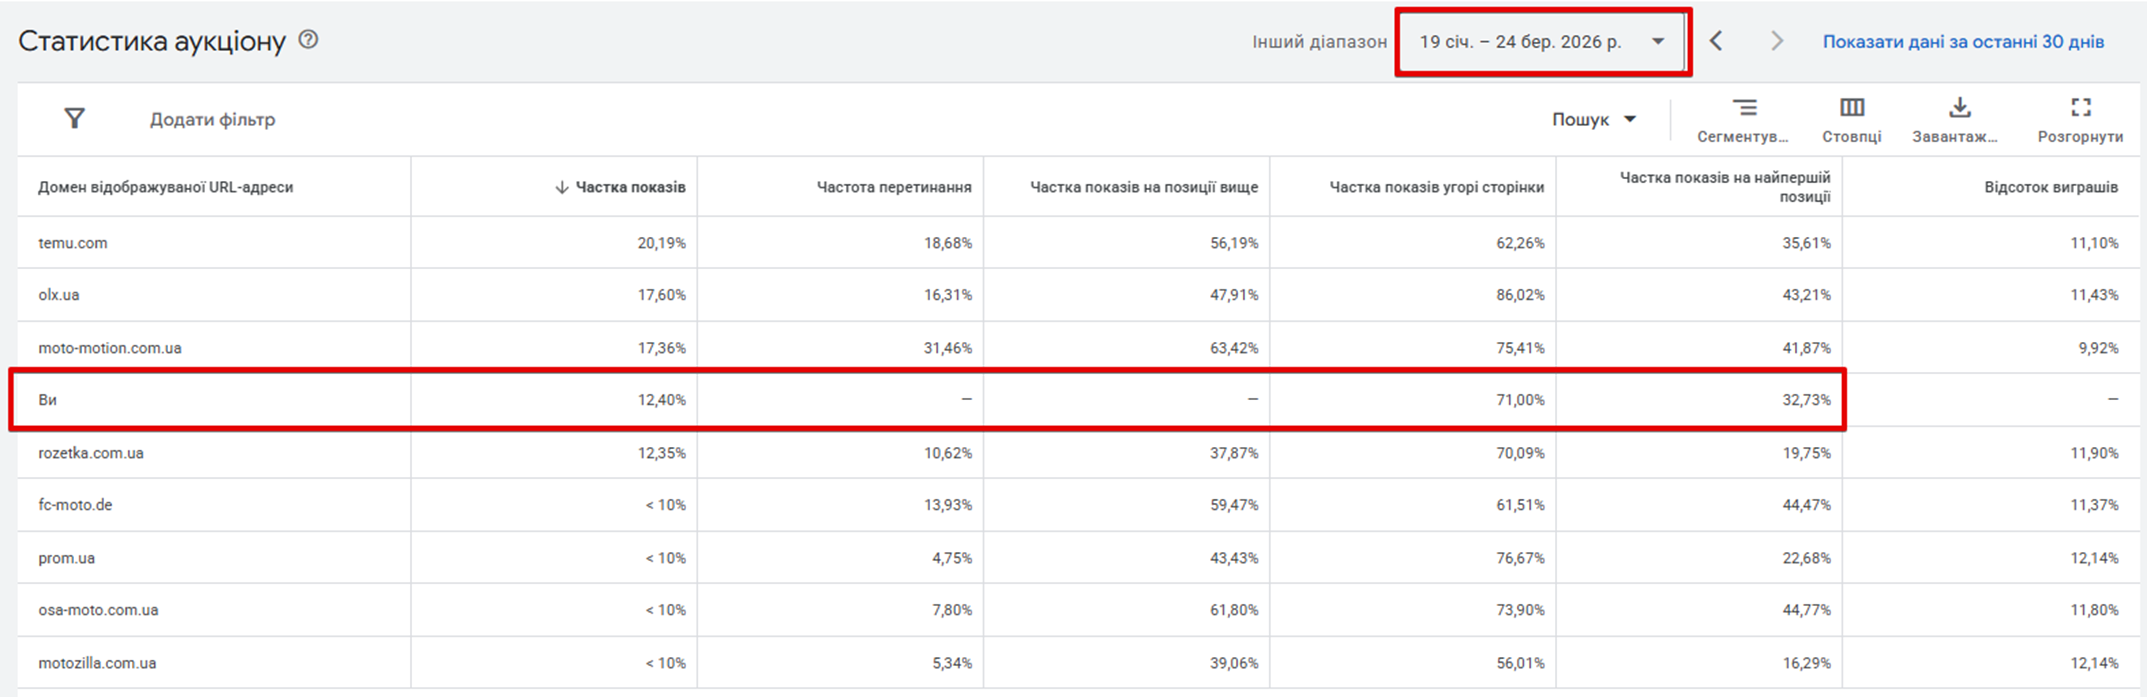Viewport: 2147px width, 697px height.
Task: Click Показати дані за останні 30 днів
Action: 1962,42
